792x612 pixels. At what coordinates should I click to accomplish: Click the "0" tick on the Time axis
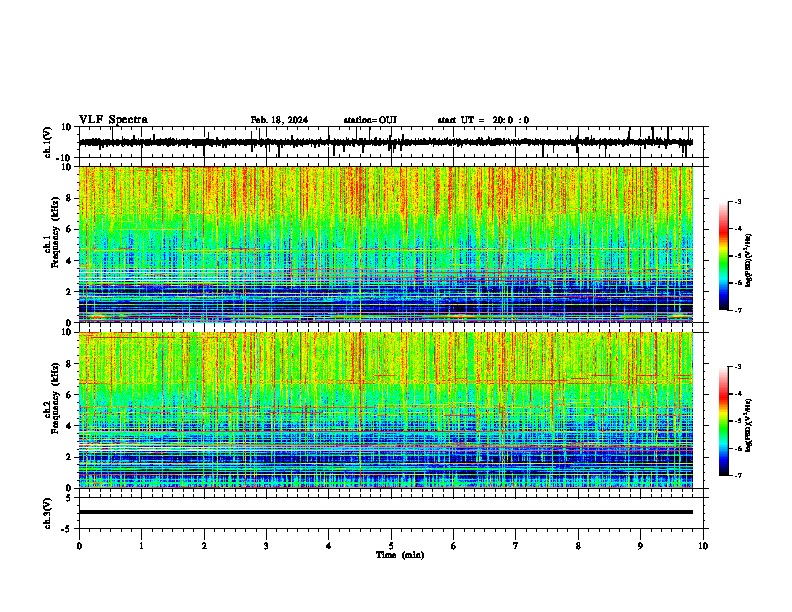(79, 546)
